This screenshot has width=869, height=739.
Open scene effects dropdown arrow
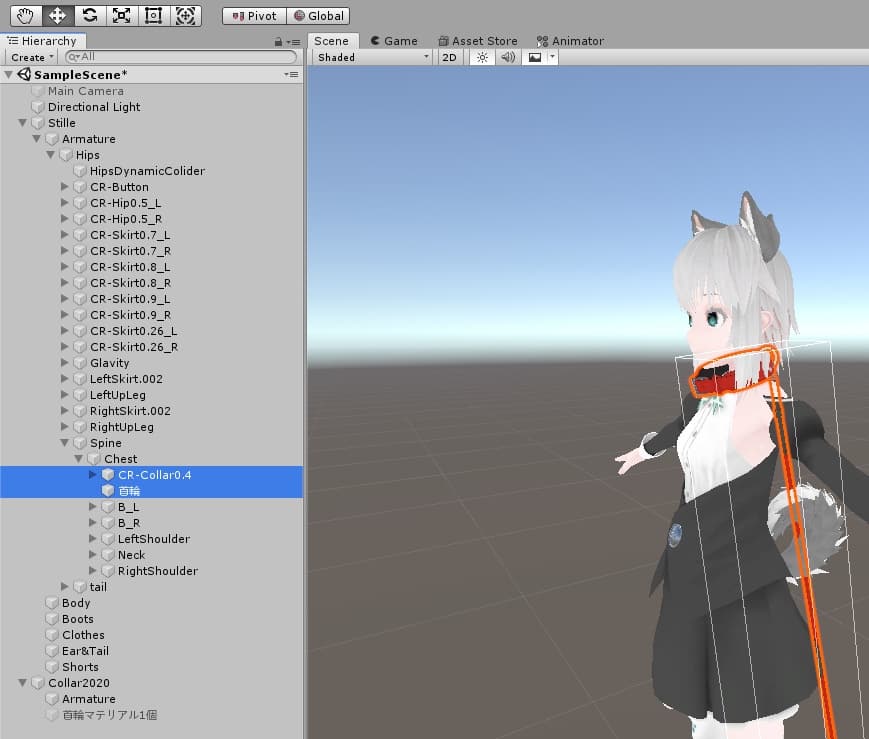(553, 57)
